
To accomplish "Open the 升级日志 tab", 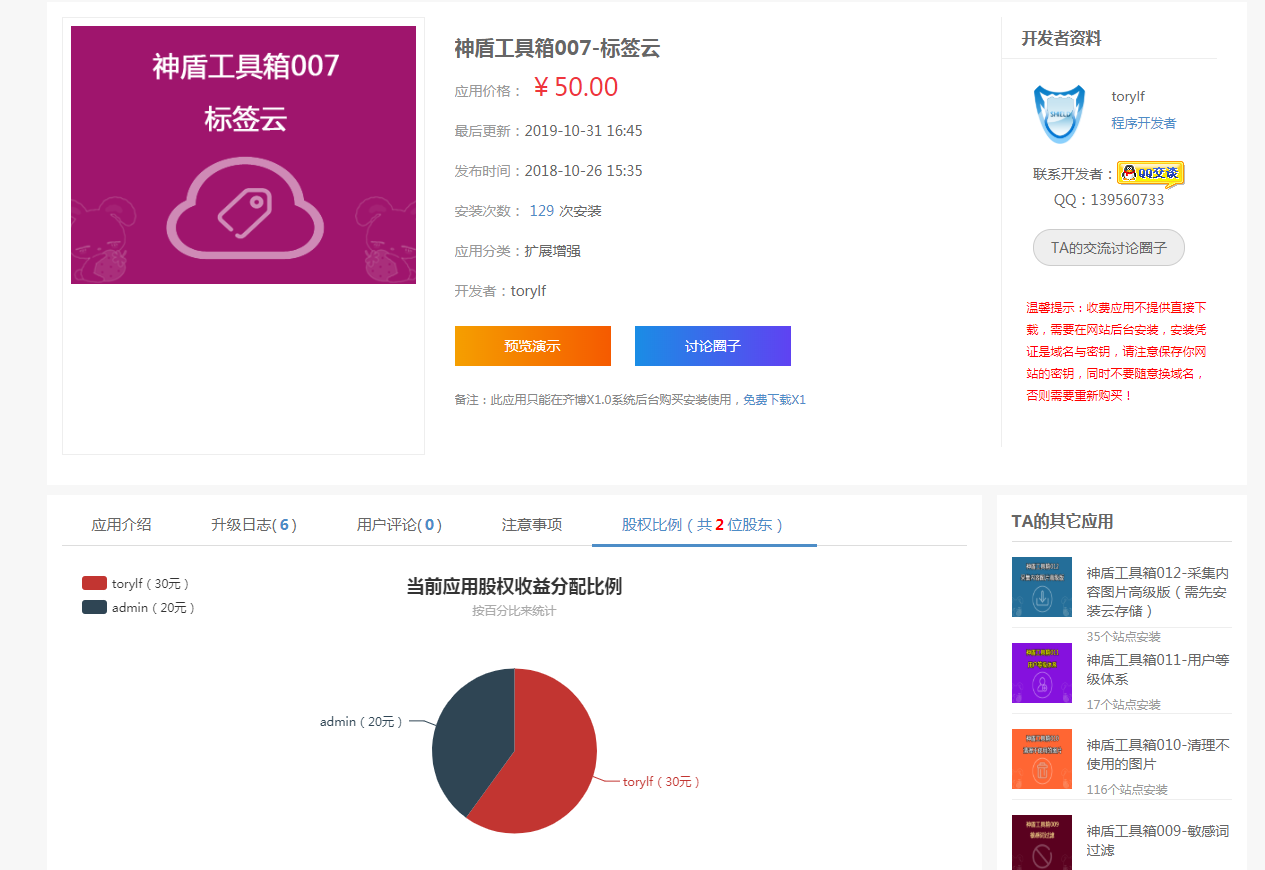I will pyautogui.click(x=253, y=524).
